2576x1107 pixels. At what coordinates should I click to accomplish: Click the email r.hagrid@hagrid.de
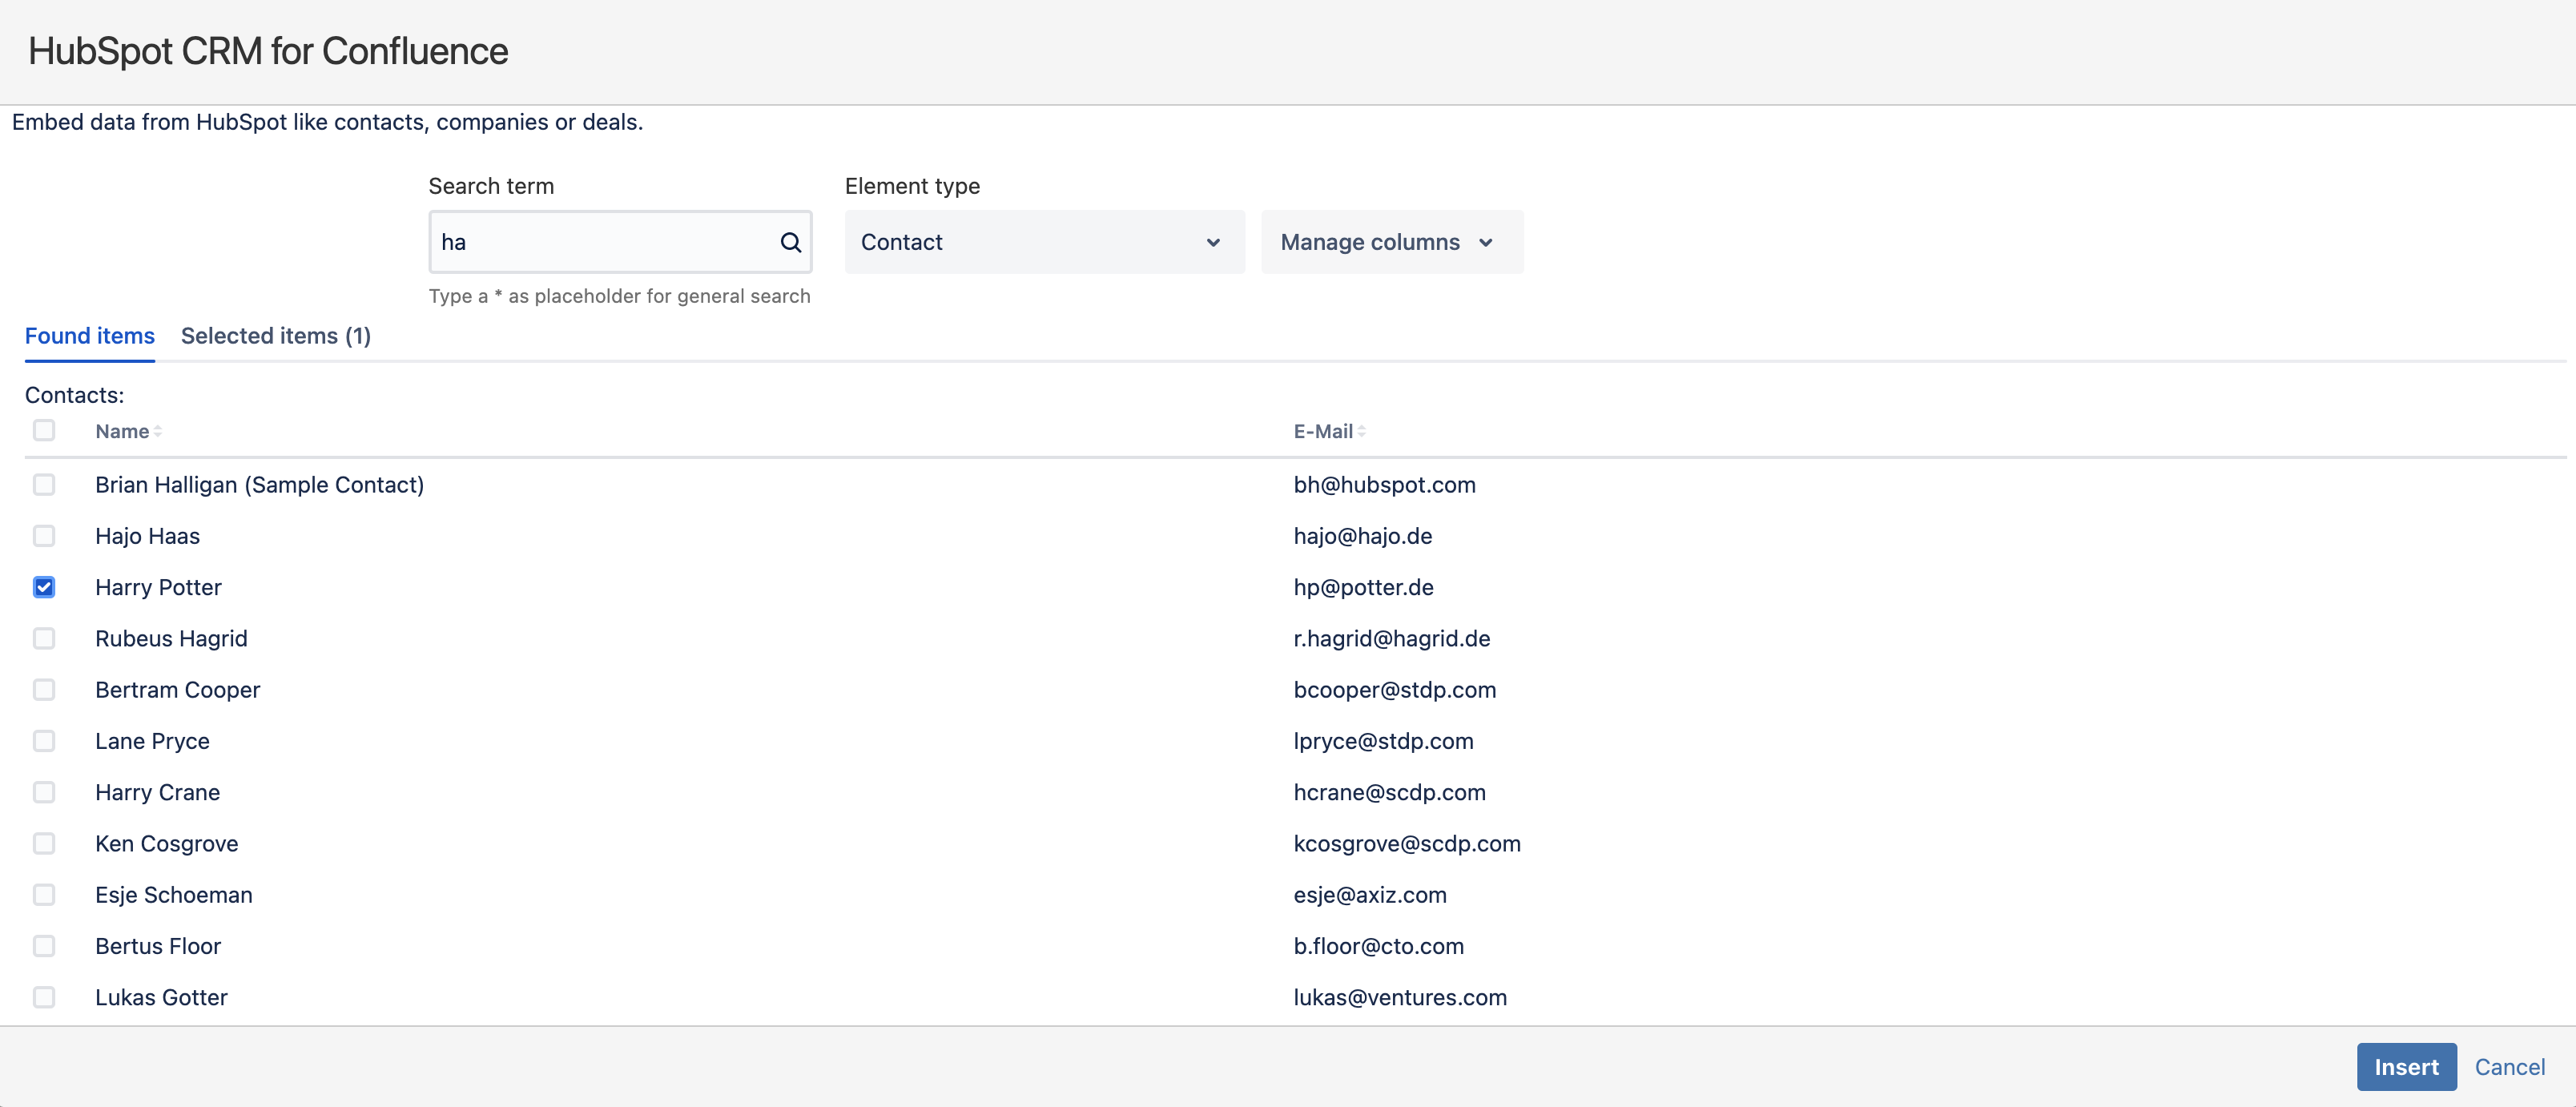click(x=1392, y=639)
